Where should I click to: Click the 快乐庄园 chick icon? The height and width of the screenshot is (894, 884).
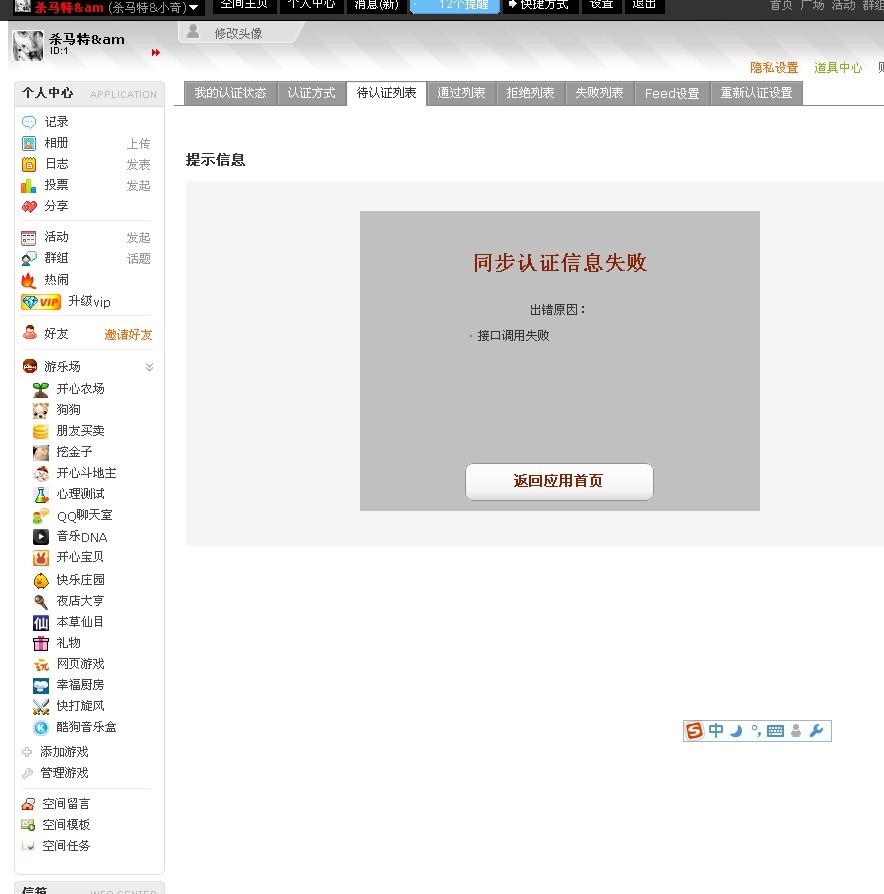[x=40, y=580]
